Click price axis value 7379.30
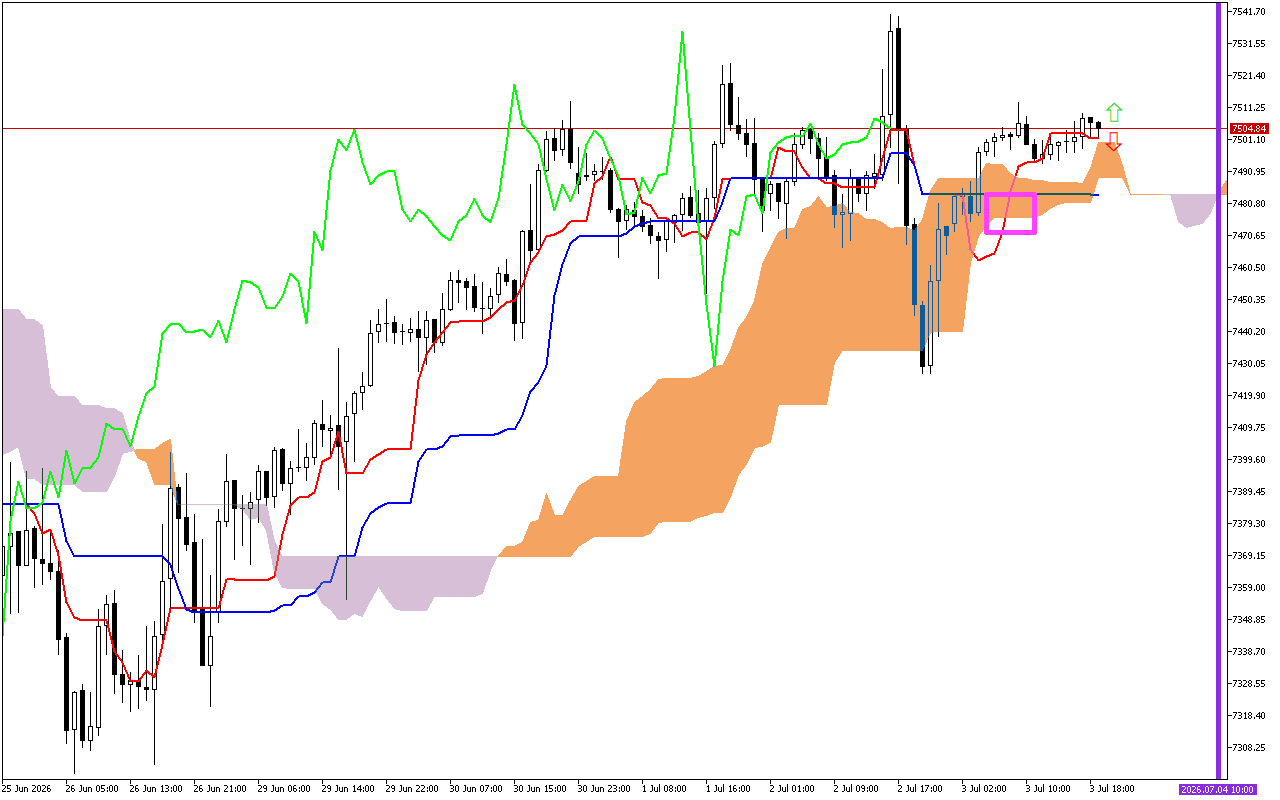Screen dimensions: 1280x800 1250,524
